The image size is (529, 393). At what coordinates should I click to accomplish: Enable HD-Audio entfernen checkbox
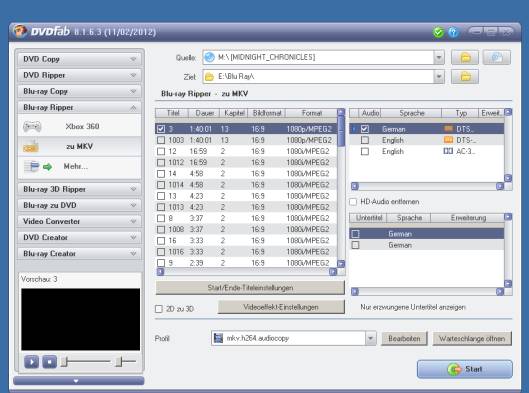click(x=353, y=202)
